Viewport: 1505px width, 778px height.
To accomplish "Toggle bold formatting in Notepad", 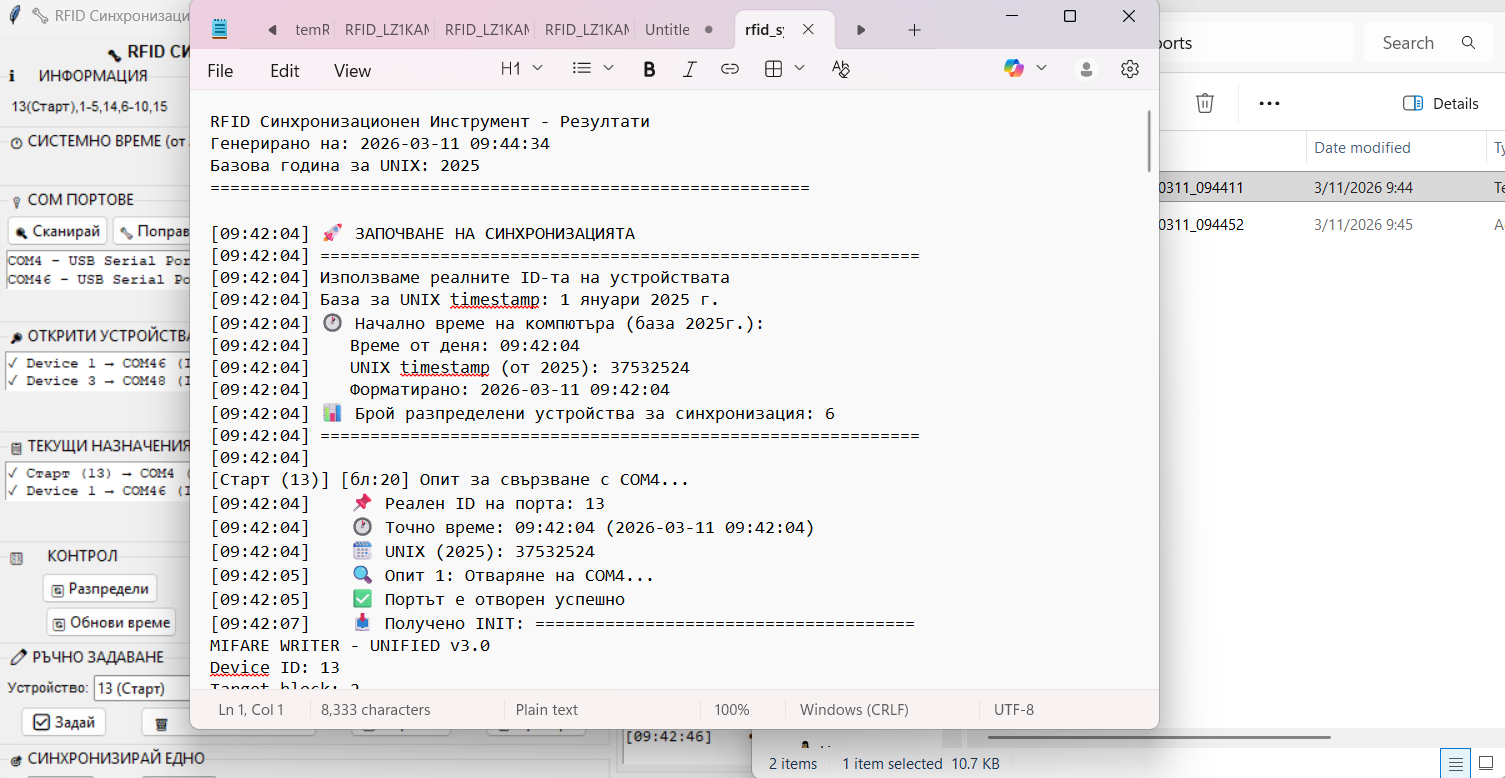I will [649, 69].
